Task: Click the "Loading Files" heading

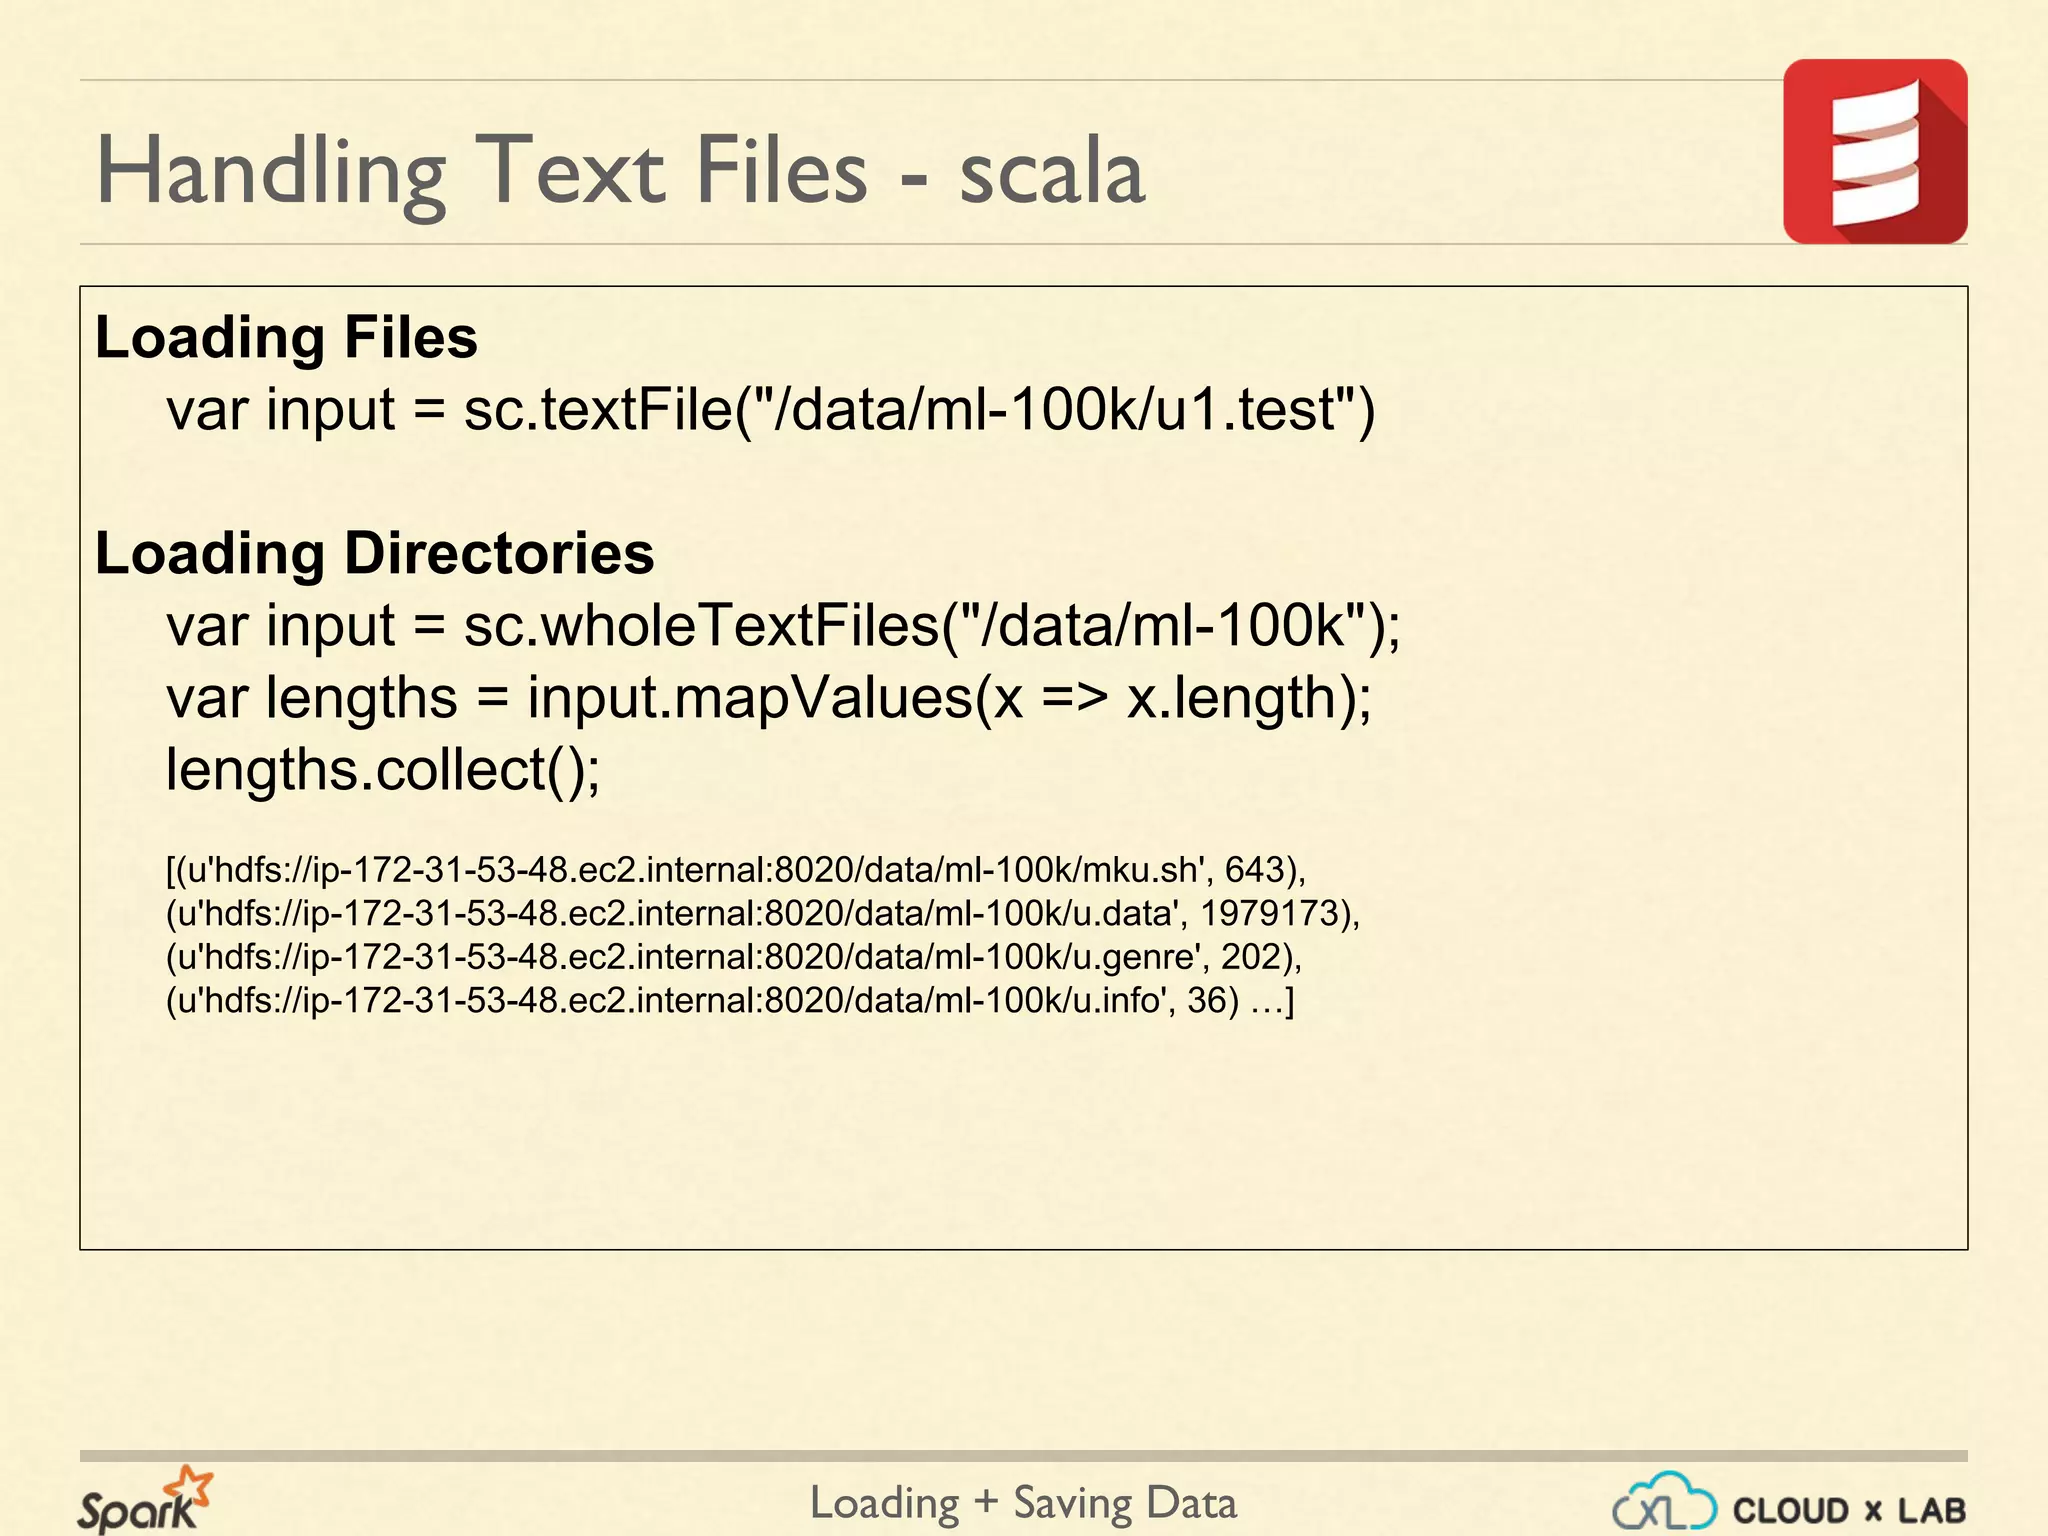Action: 286,337
